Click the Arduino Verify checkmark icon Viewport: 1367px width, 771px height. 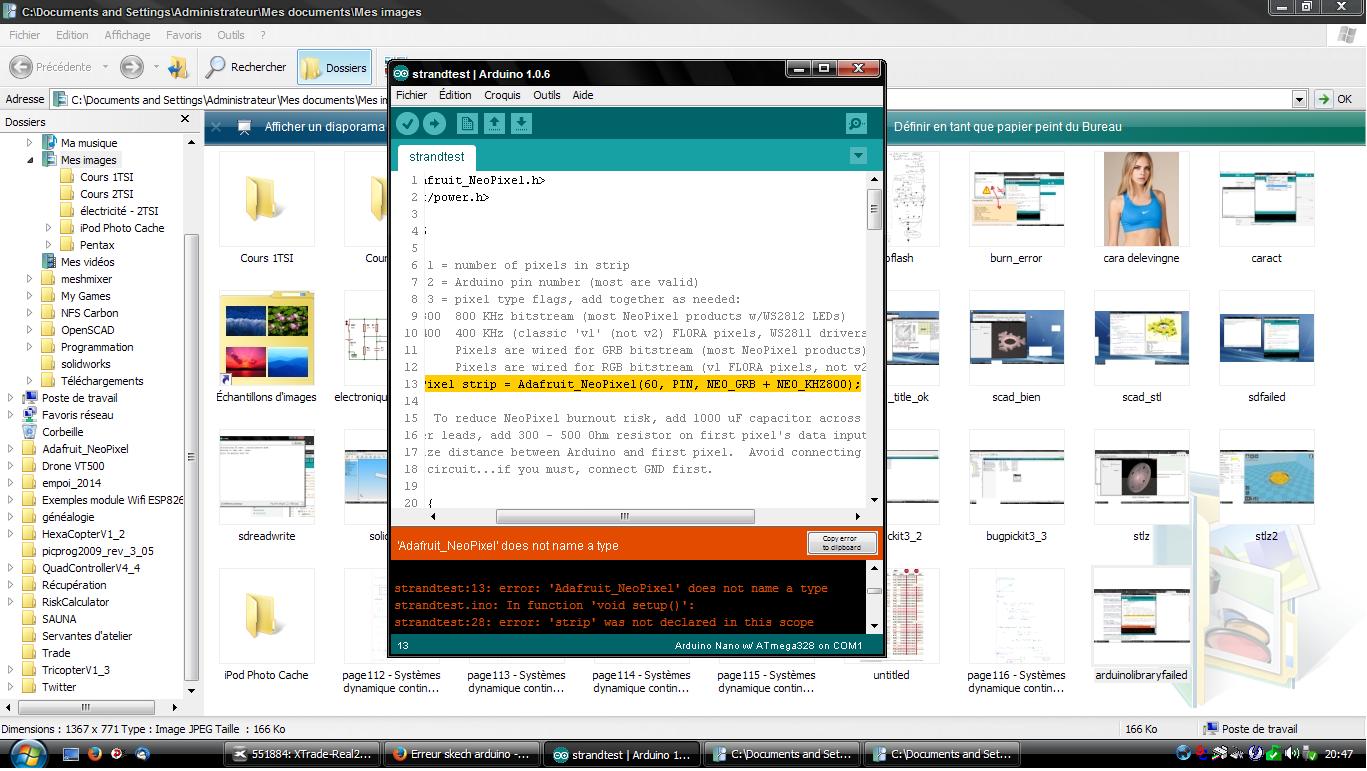pyautogui.click(x=407, y=123)
